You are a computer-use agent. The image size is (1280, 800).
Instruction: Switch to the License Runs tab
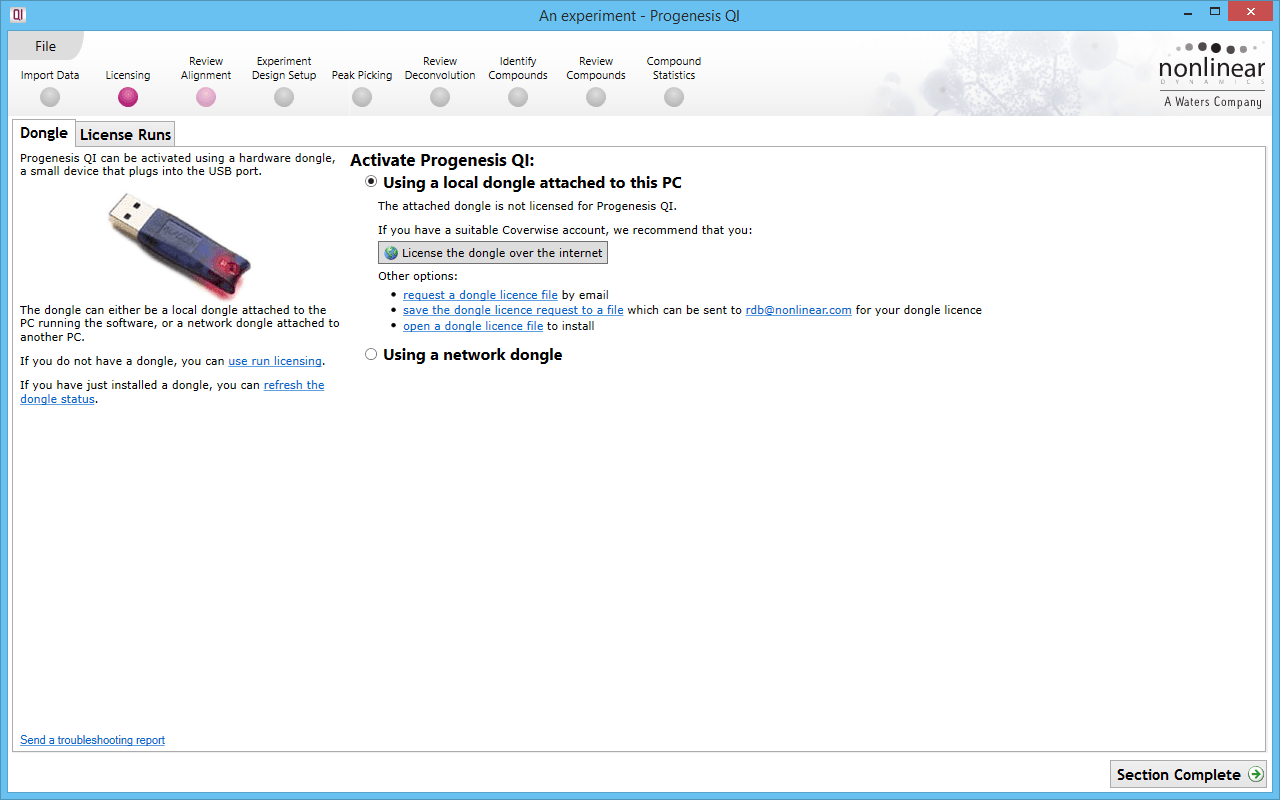(x=126, y=135)
